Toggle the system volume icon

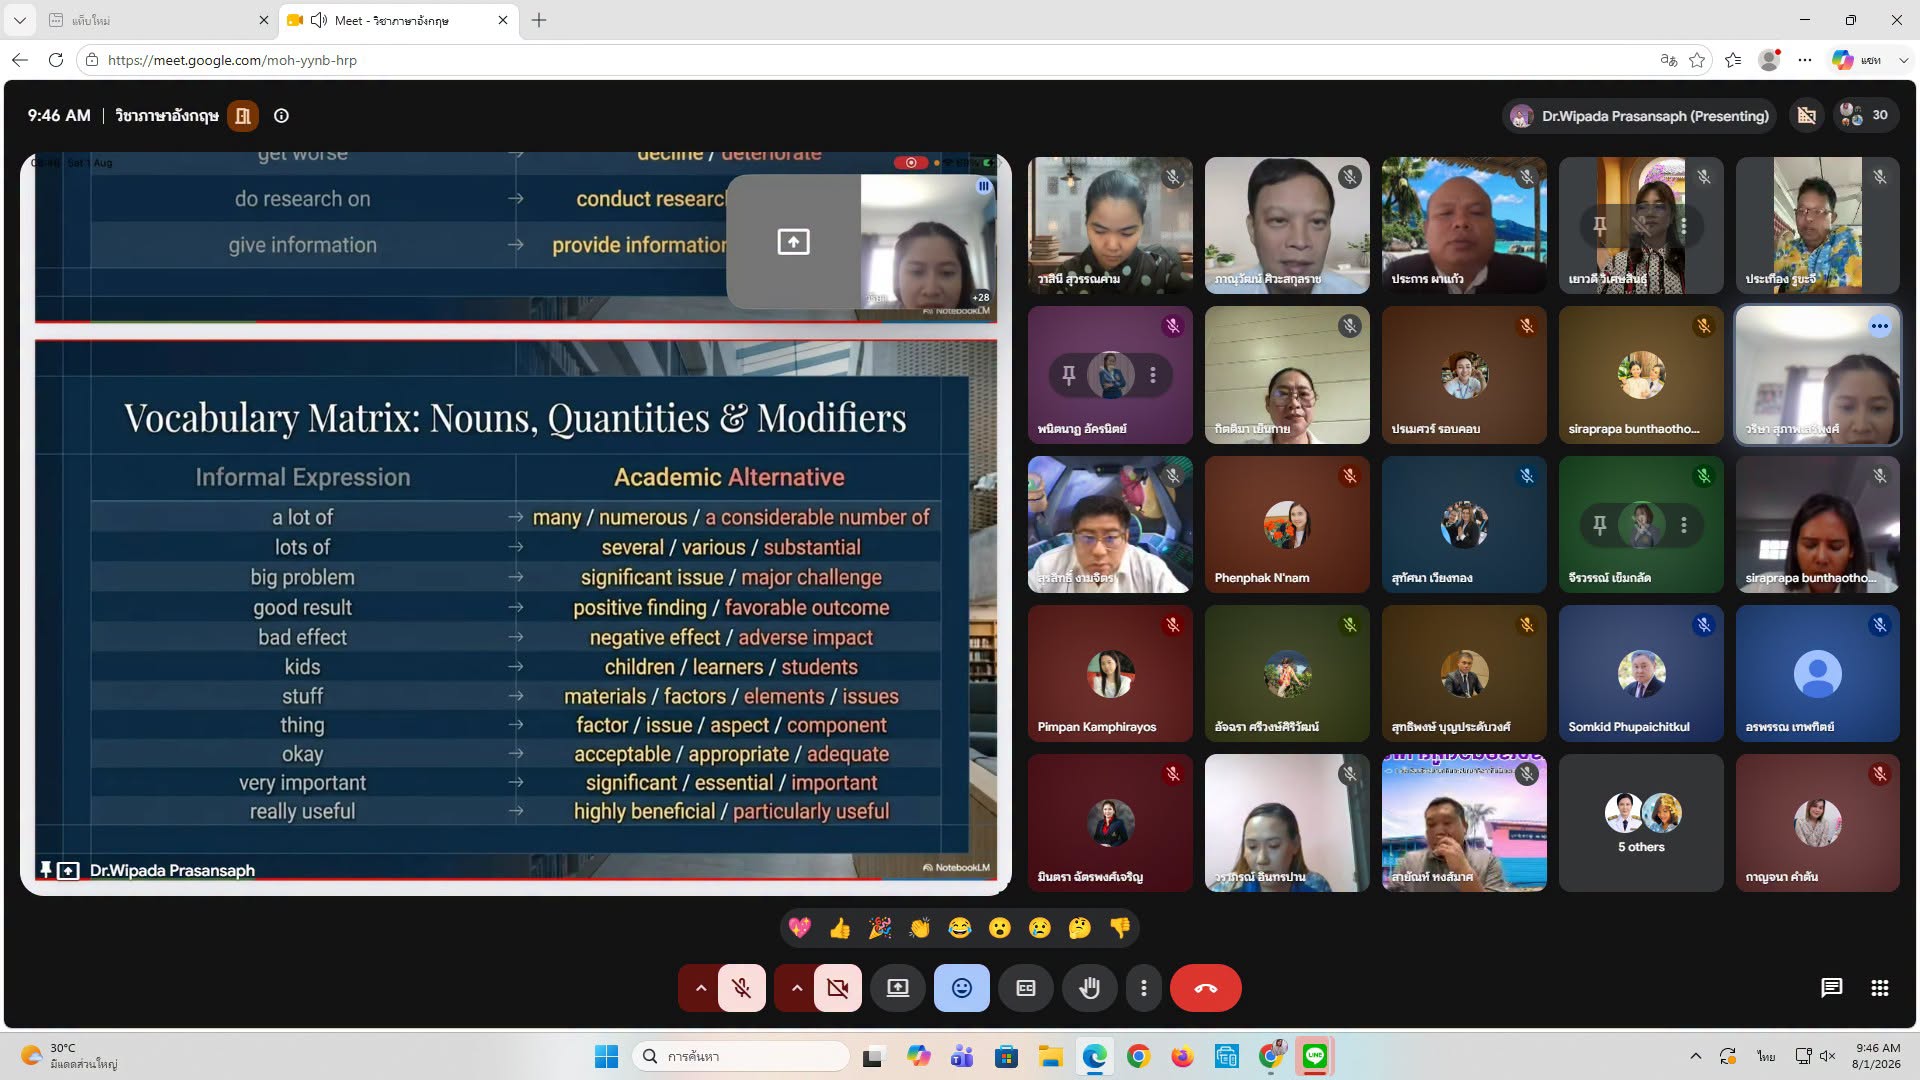pos(1827,1056)
